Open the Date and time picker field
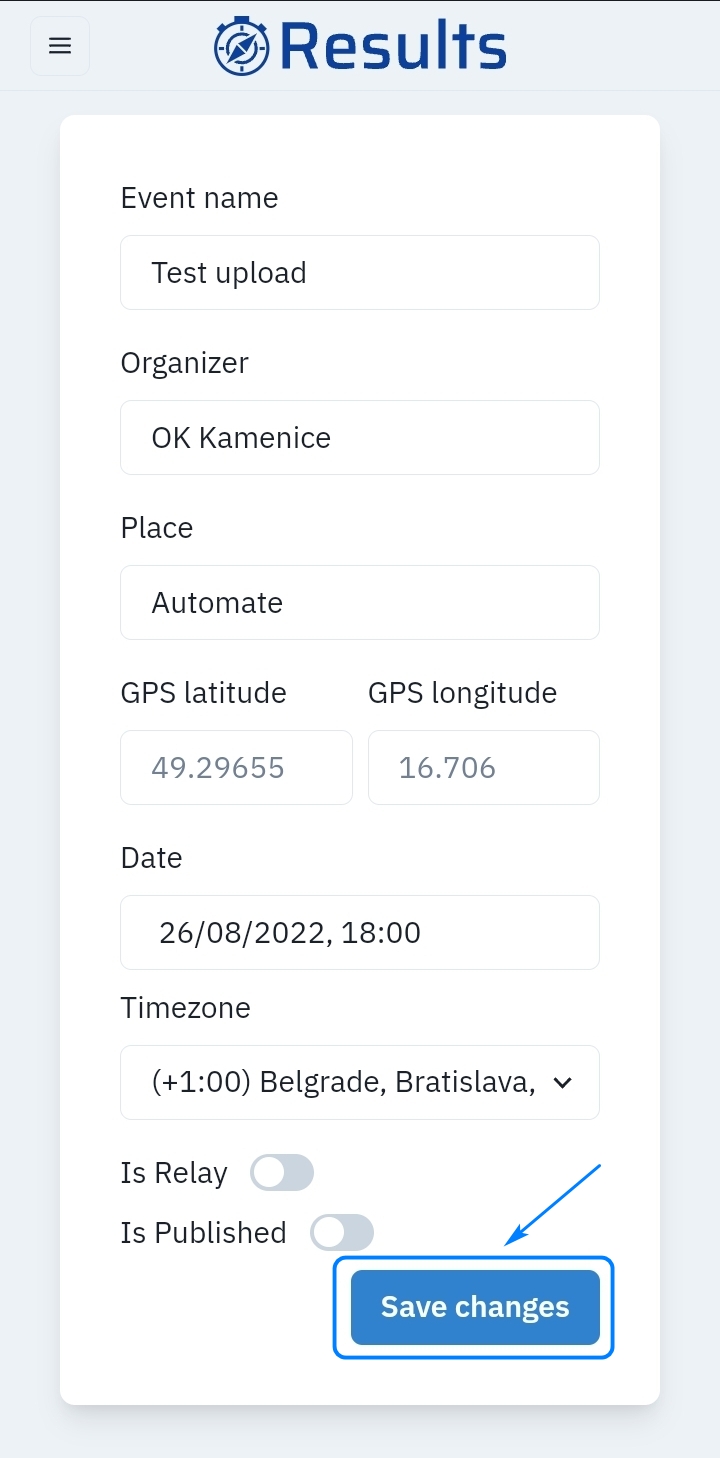The width and height of the screenshot is (720, 1458). tap(360, 932)
